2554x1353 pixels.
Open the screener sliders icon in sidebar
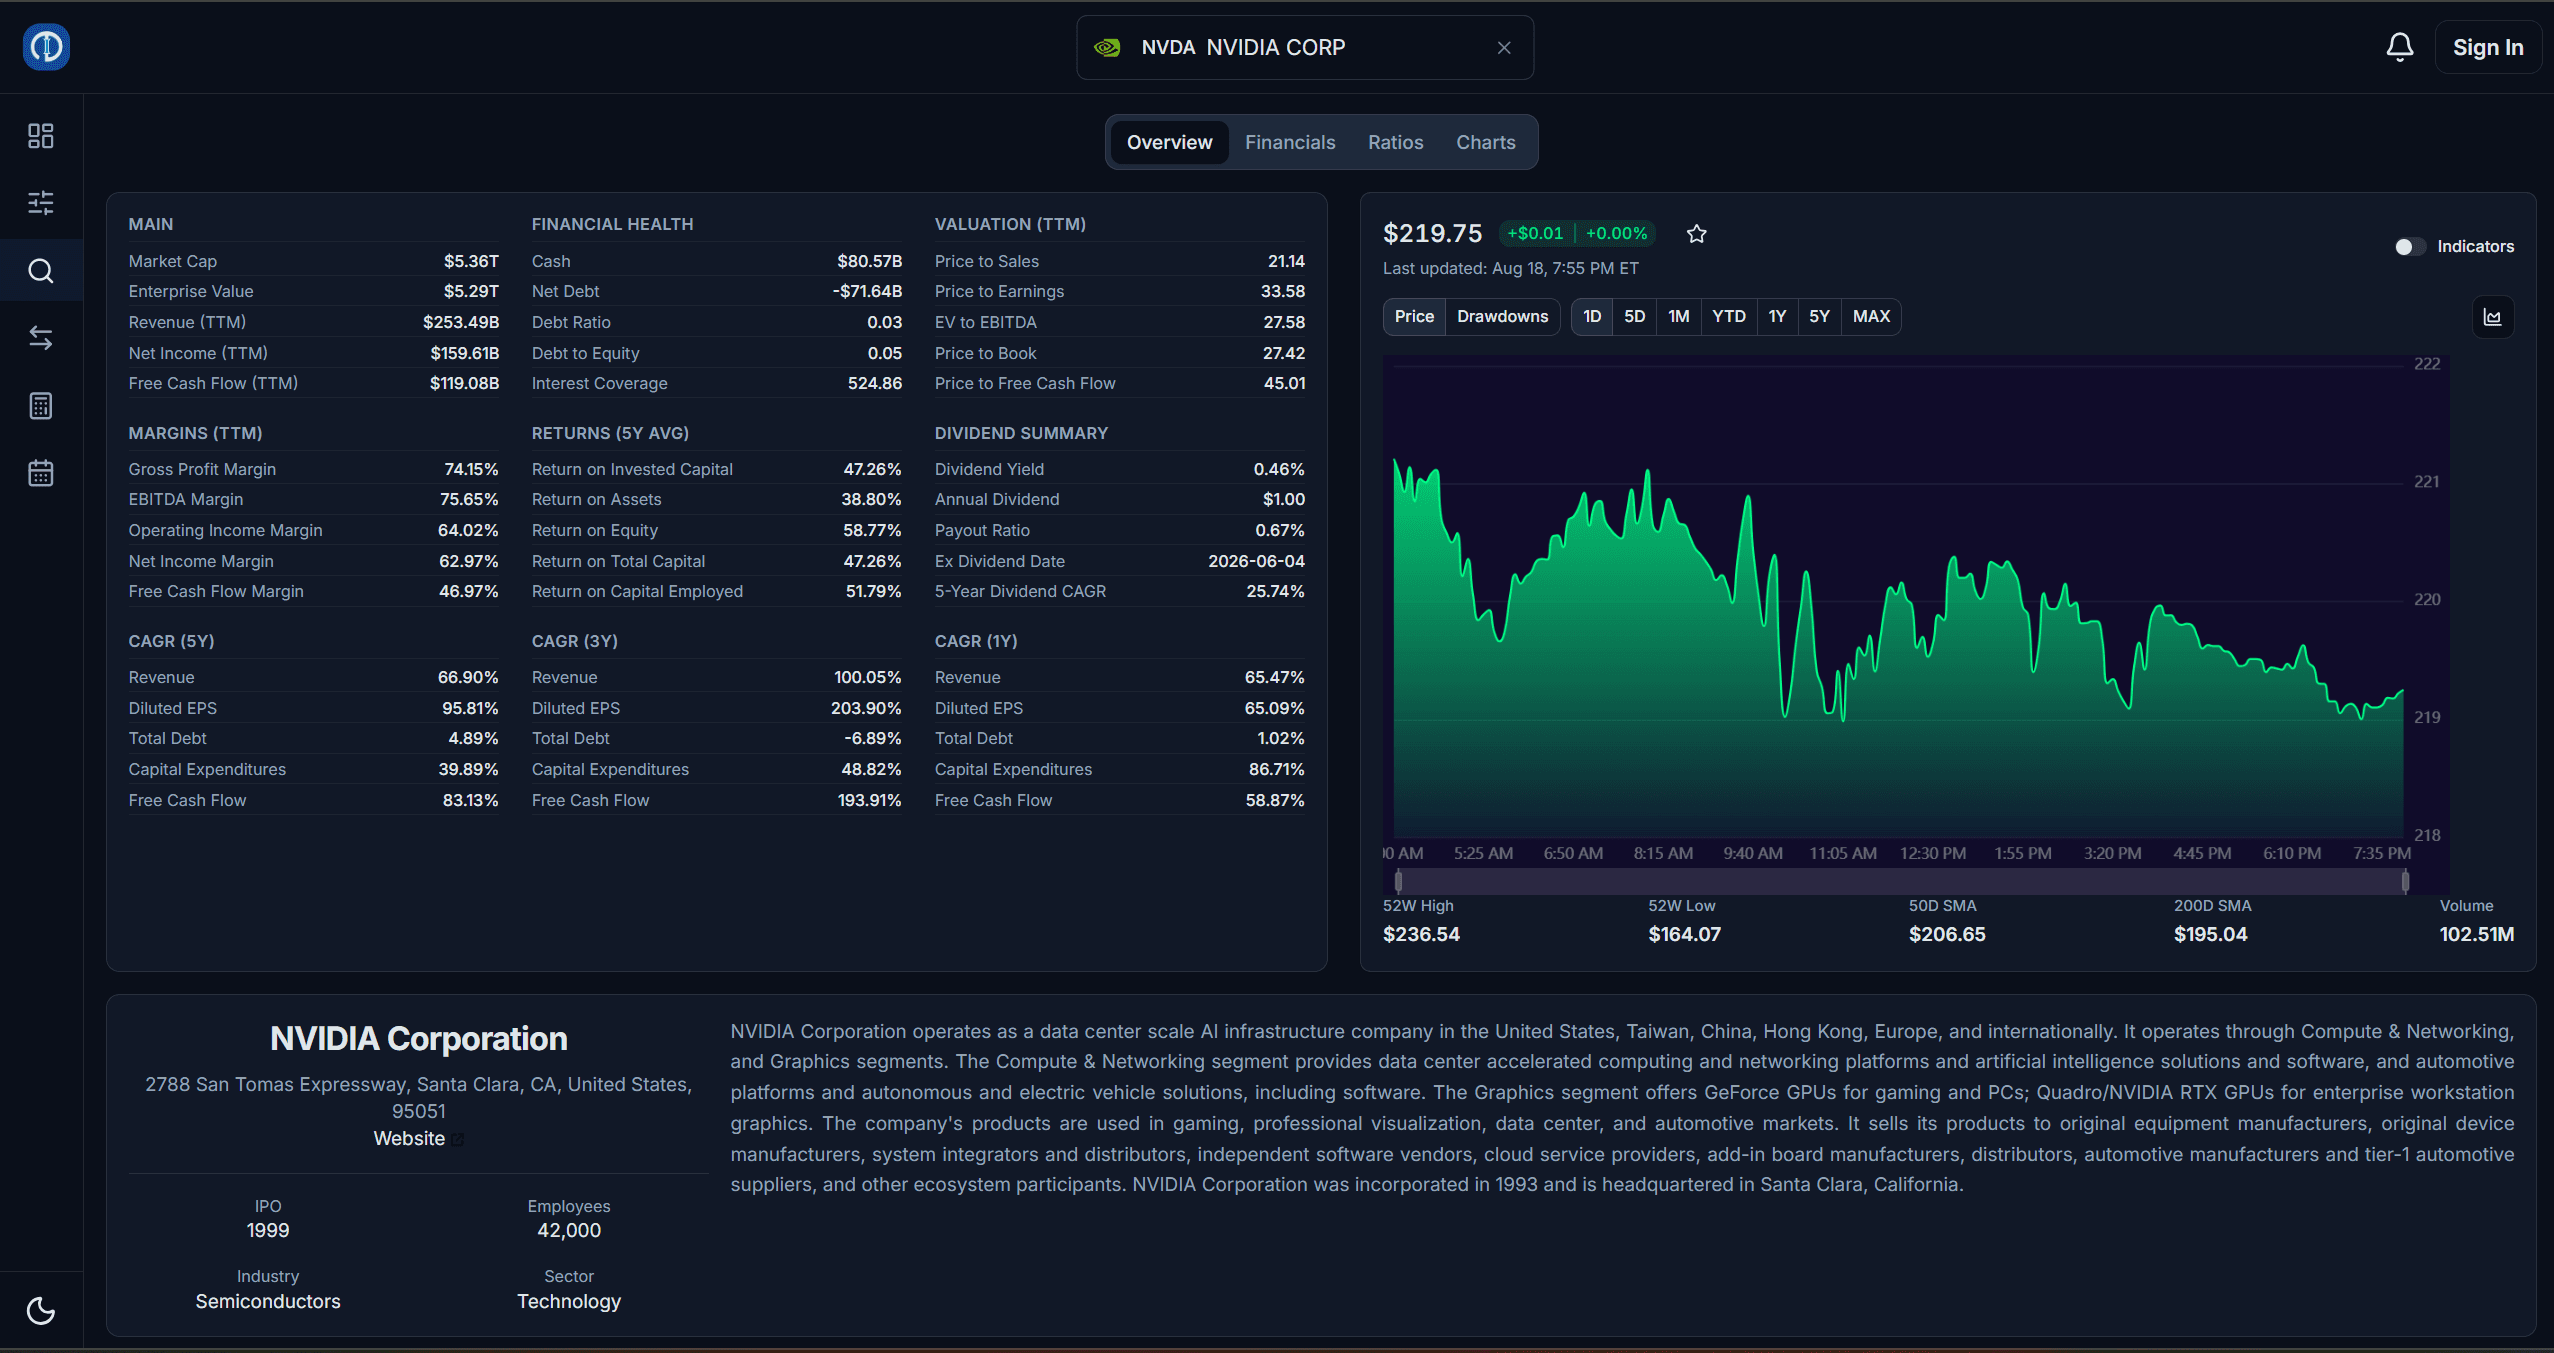point(41,203)
